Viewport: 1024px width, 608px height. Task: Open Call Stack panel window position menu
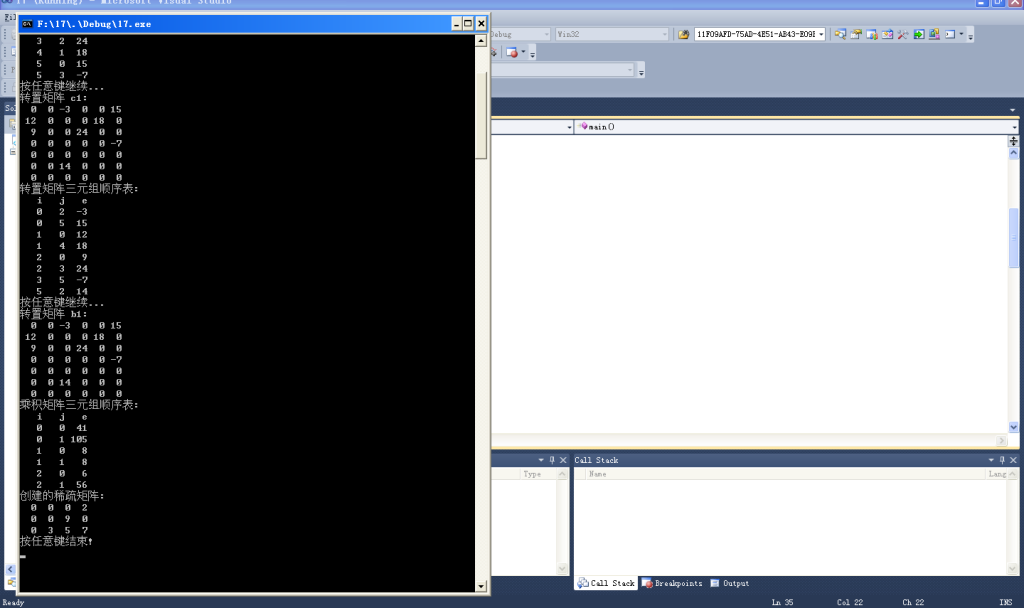click(991, 460)
